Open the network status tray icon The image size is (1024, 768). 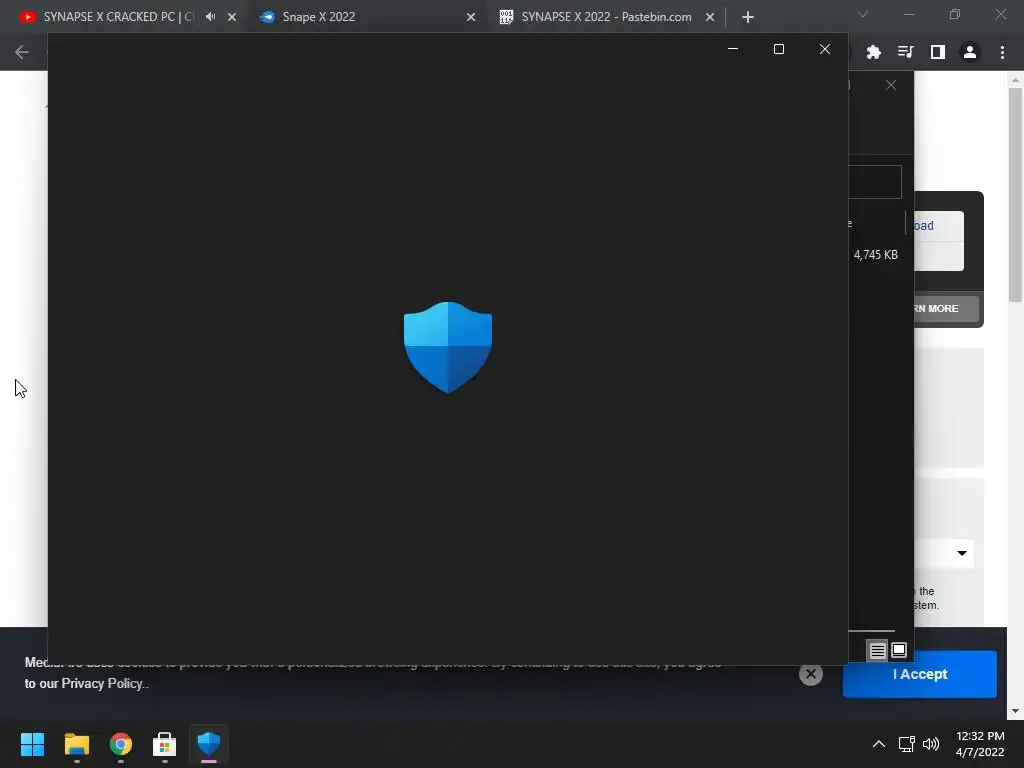pyautogui.click(x=906, y=744)
